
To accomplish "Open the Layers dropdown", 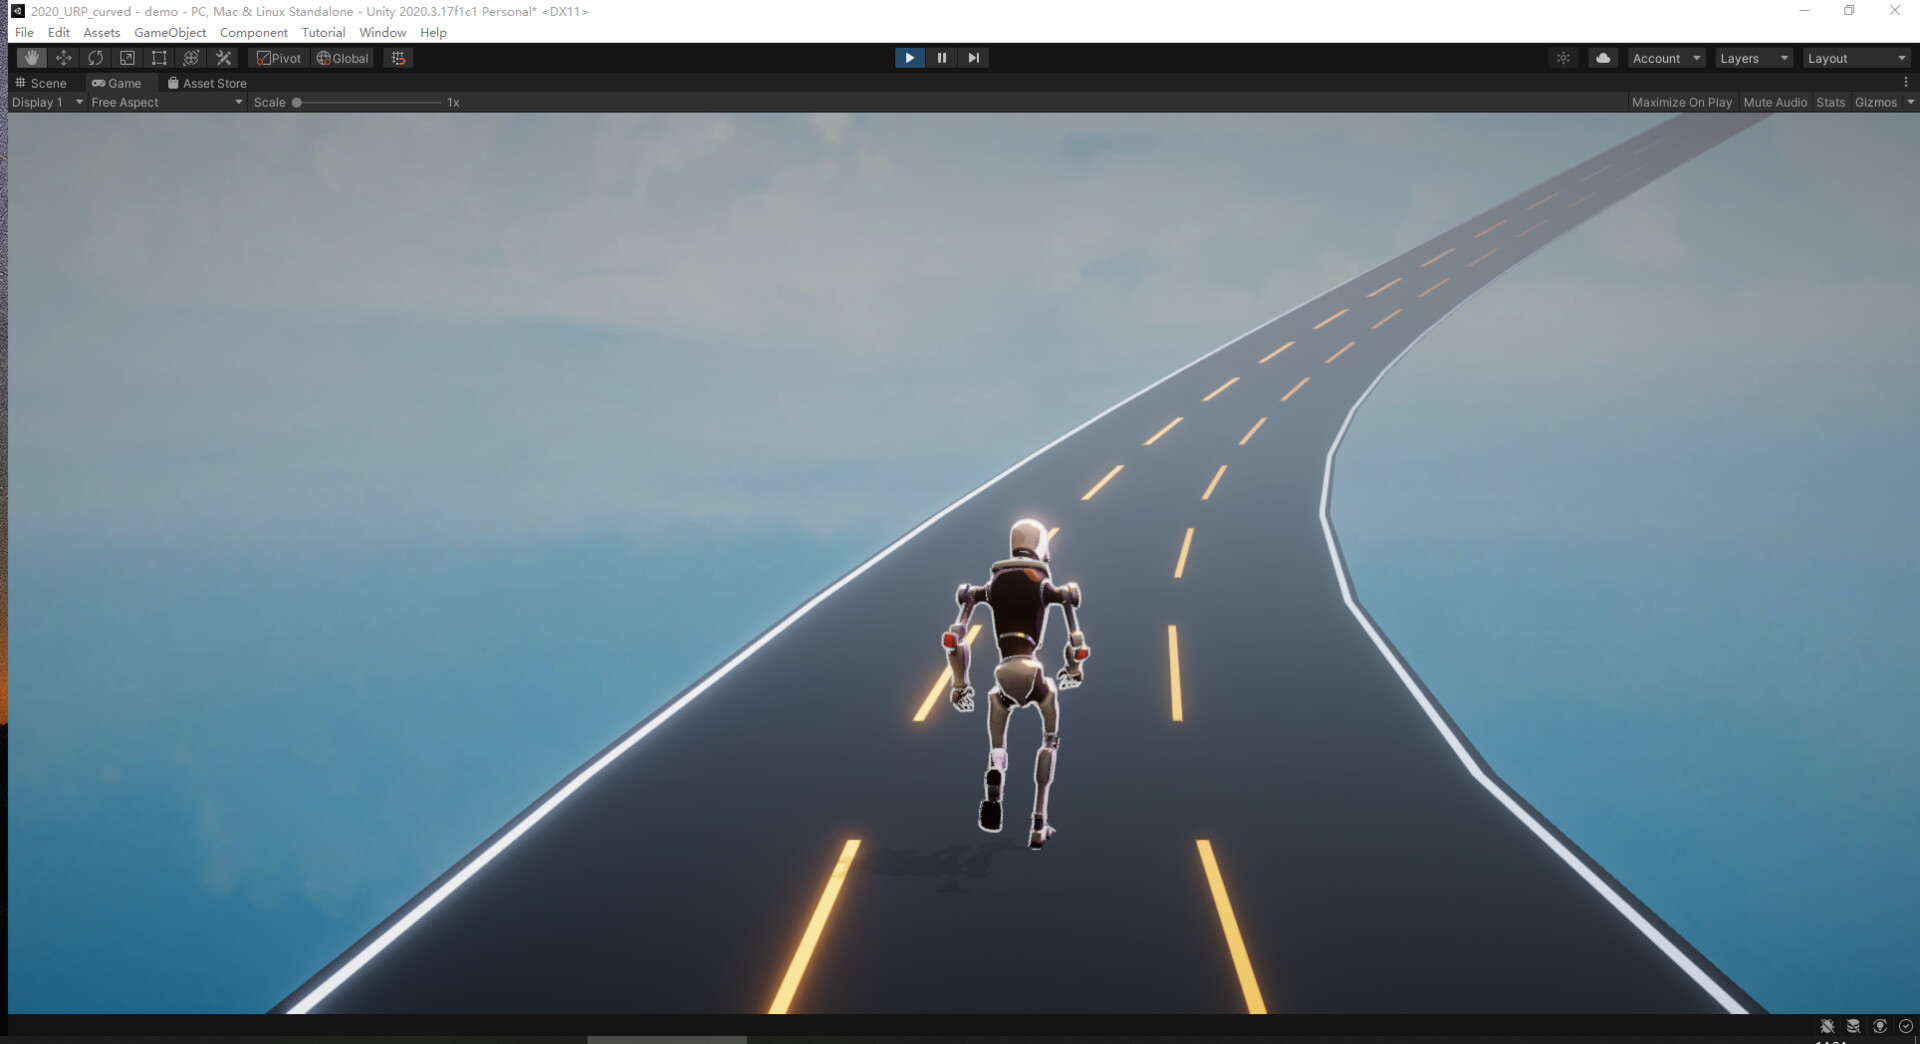I will (x=1752, y=58).
